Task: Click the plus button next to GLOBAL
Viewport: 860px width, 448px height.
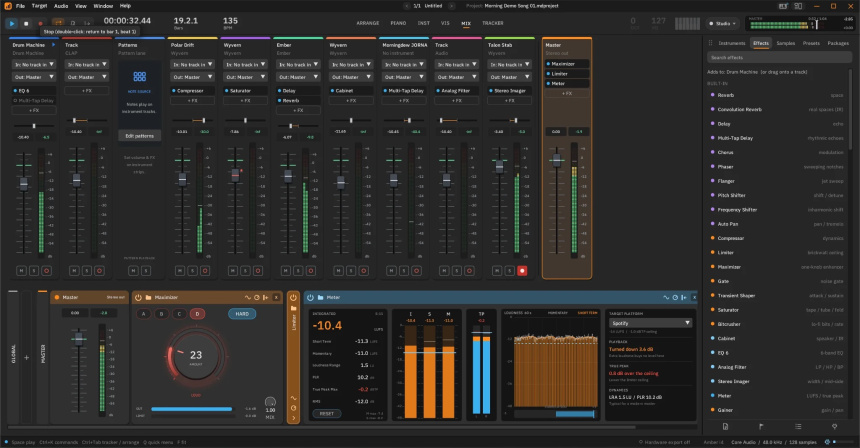Action: click(26, 358)
